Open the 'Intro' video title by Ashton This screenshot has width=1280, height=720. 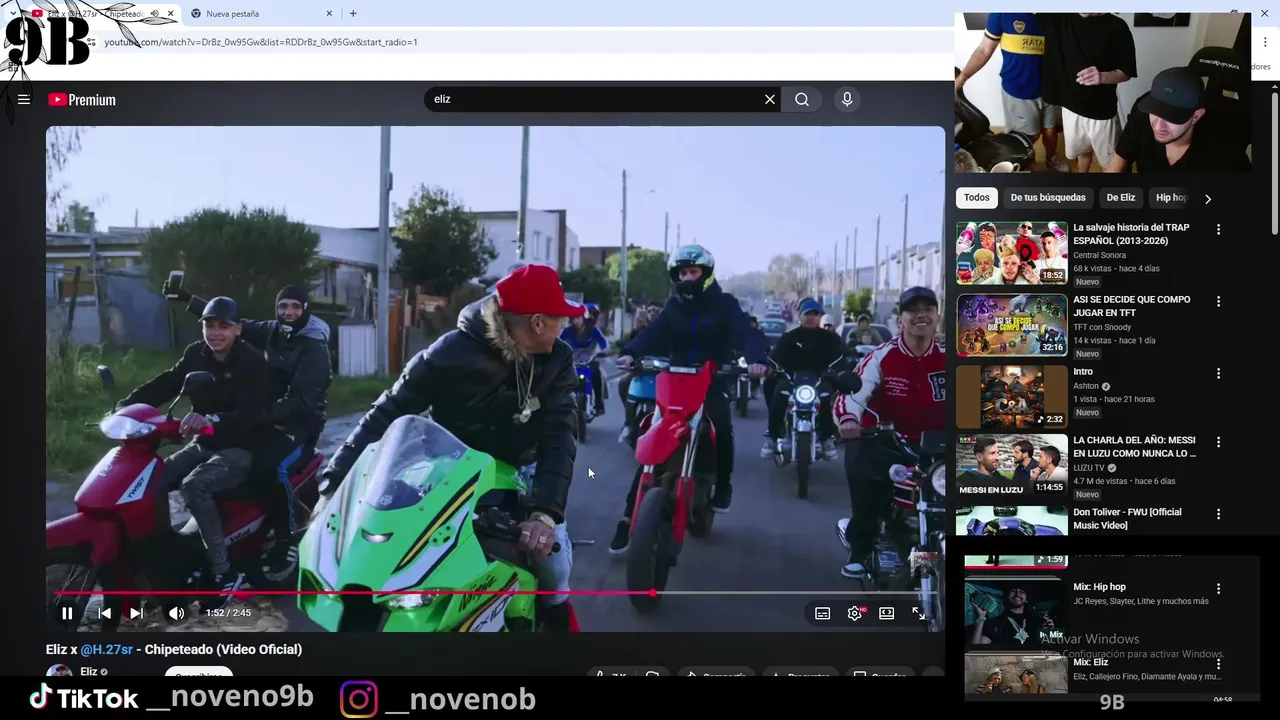(x=1083, y=372)
